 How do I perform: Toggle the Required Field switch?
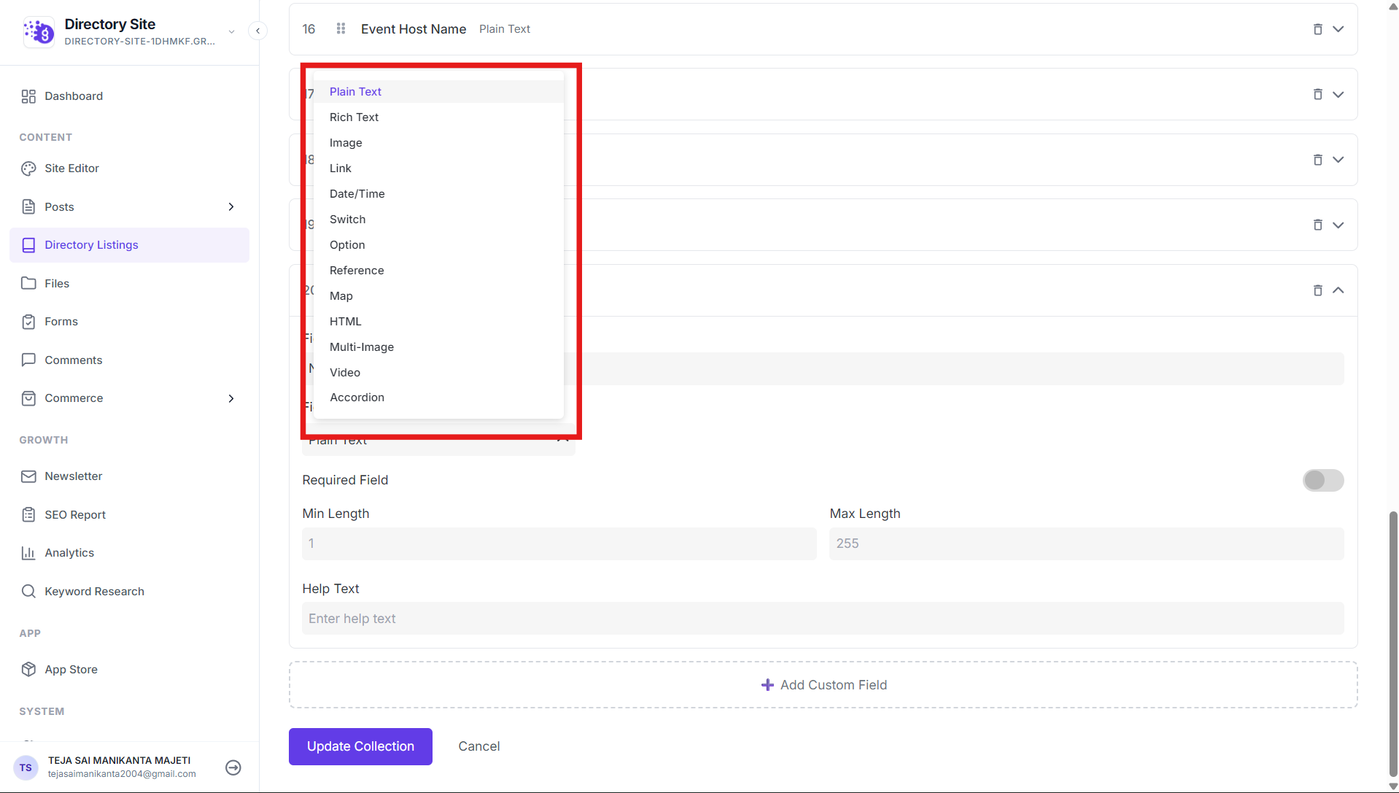1322,480
